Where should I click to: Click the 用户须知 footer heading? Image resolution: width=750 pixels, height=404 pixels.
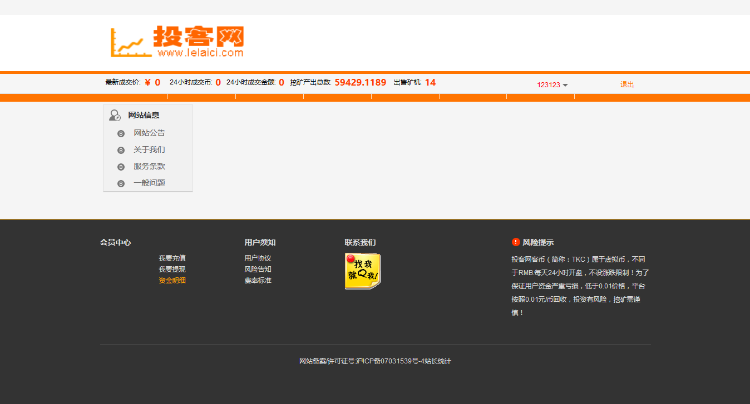[260, 242]
